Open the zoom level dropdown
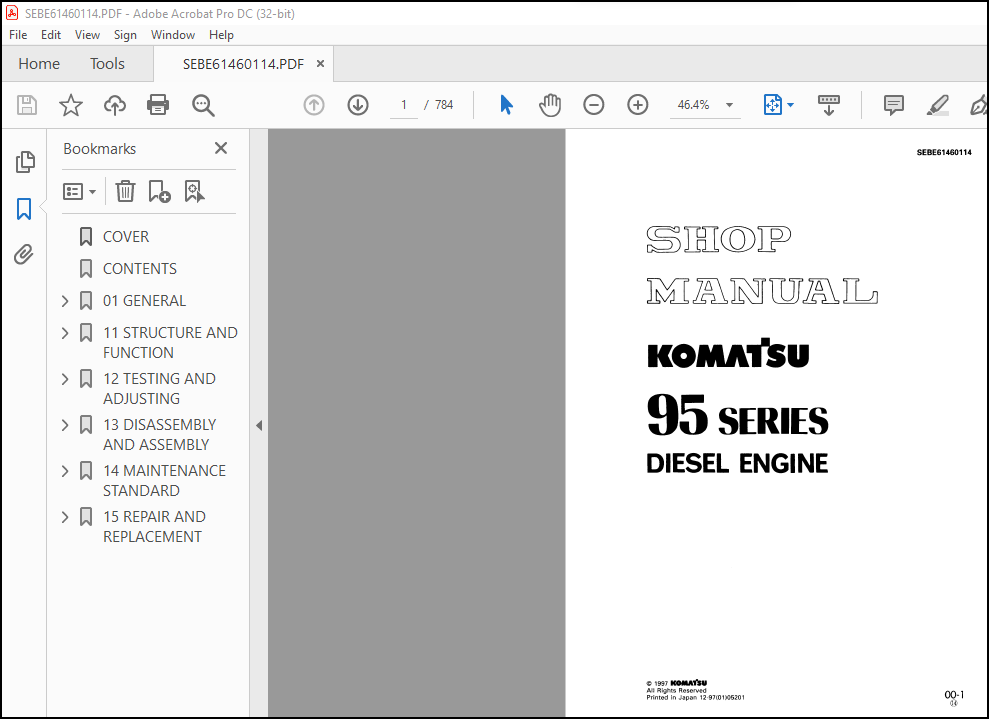The image size is (989, 719). coord(730,105)
